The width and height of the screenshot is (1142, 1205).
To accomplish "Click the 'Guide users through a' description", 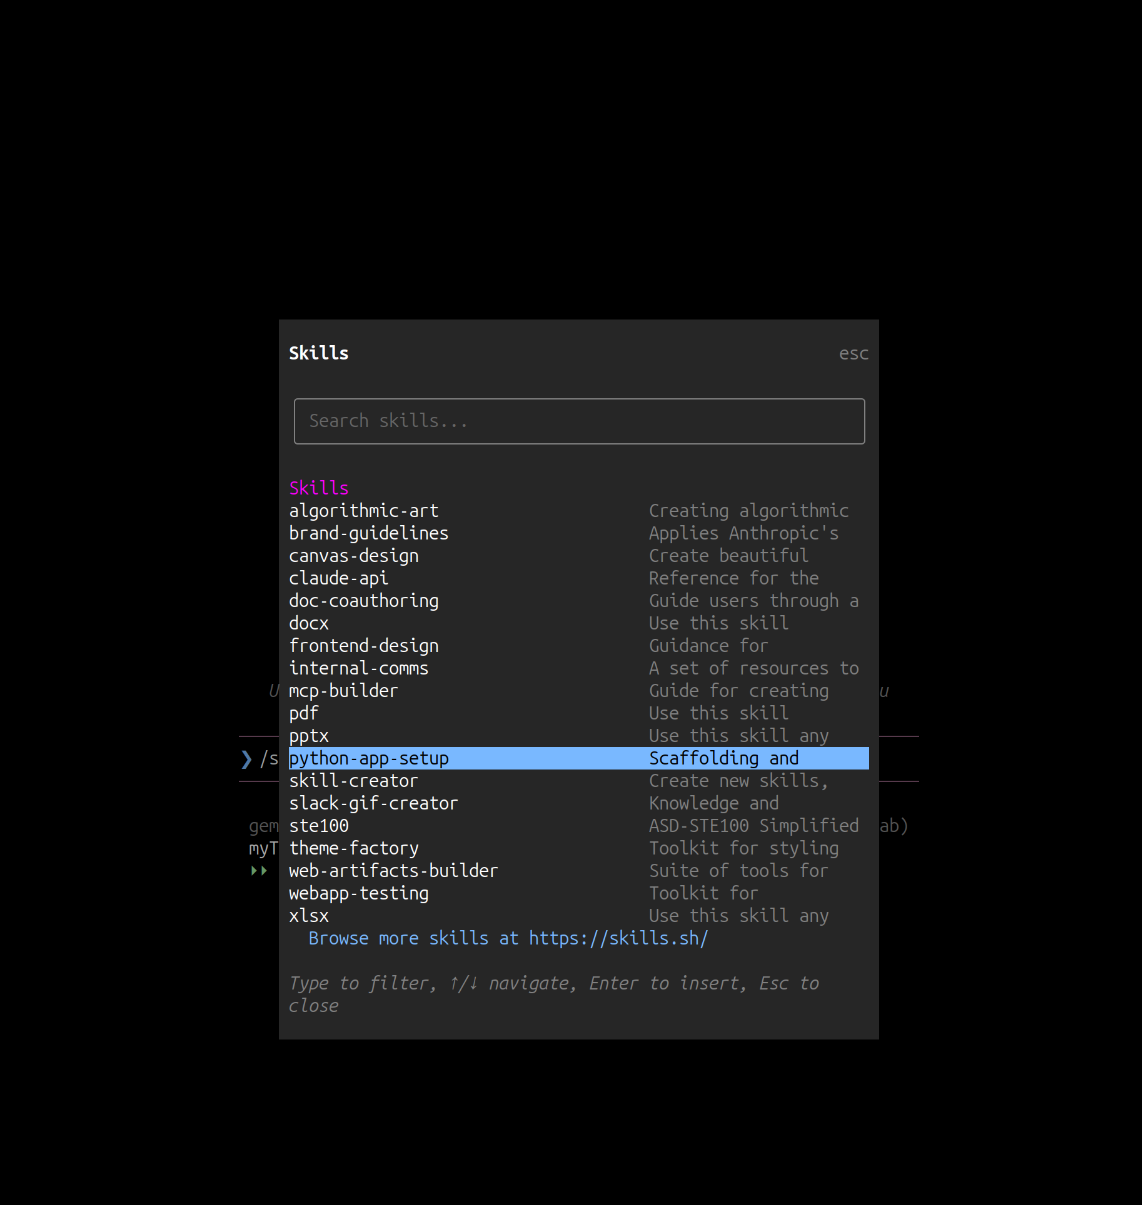I will (754, 601).
